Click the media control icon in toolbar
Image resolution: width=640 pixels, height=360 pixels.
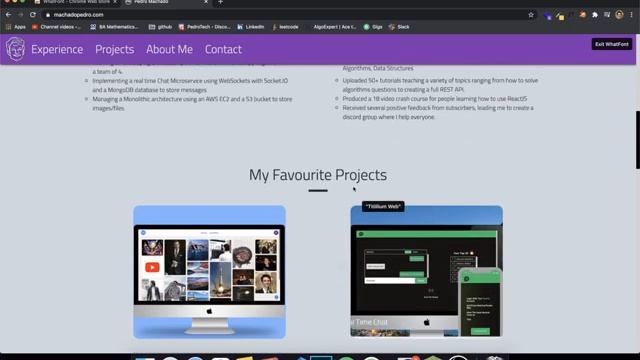pos(607,15)
